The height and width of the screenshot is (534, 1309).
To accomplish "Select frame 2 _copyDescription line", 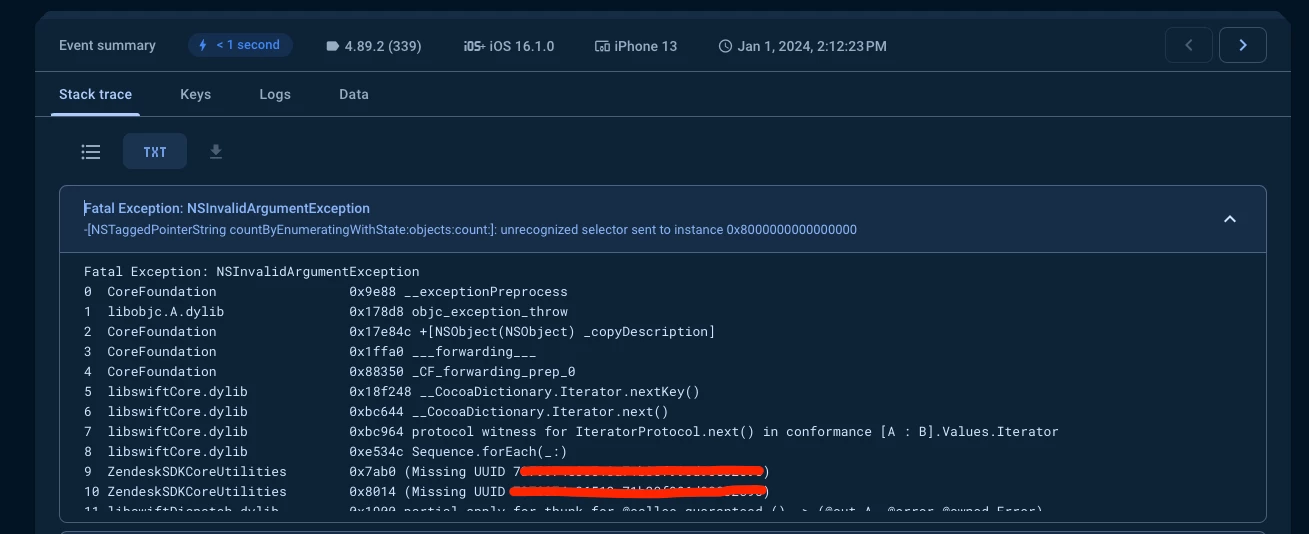I will point(400,332).
